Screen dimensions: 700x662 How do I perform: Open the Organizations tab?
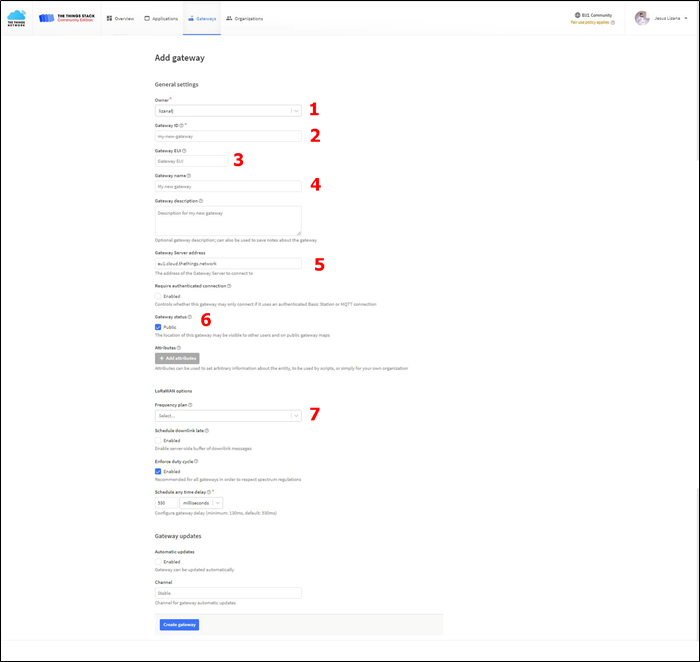[244, 19]
